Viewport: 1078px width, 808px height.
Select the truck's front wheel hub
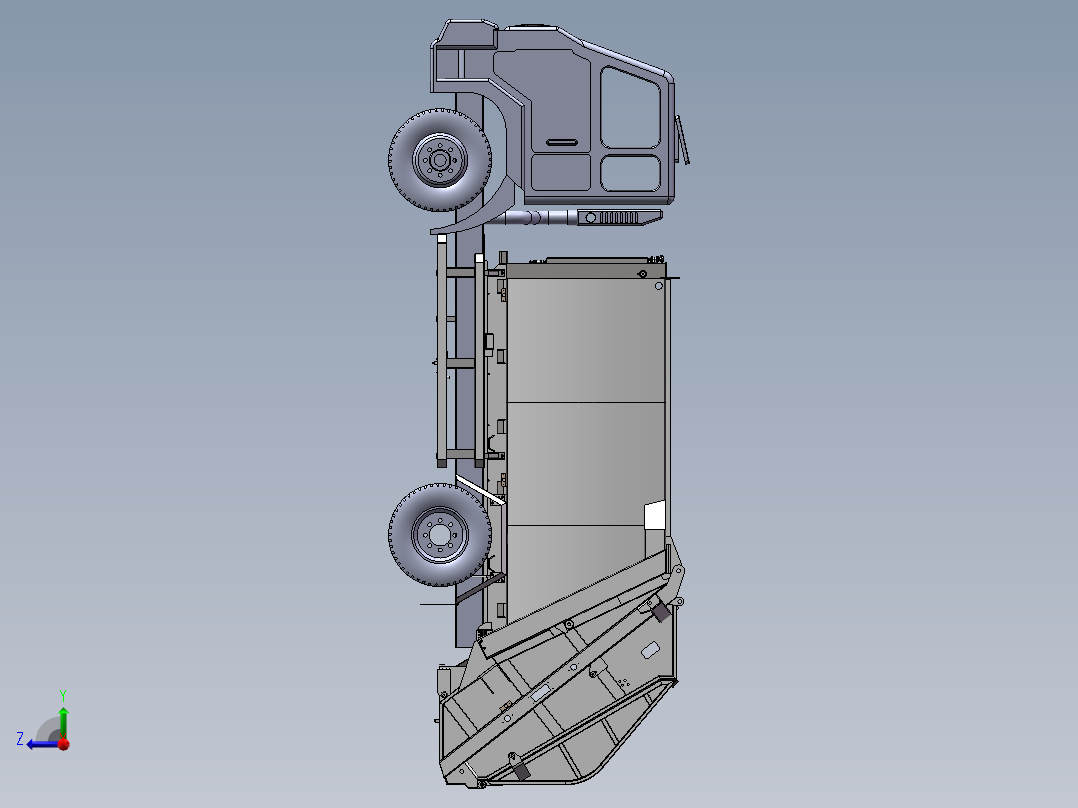(x=439, y=160)
